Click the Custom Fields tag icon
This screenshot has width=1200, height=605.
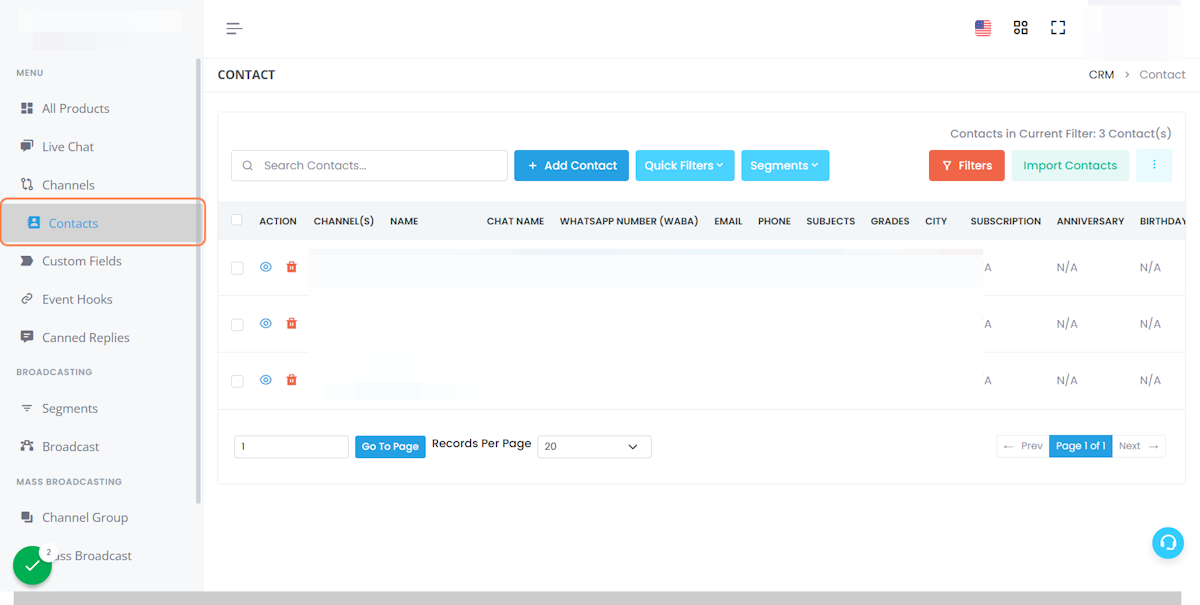27,261
